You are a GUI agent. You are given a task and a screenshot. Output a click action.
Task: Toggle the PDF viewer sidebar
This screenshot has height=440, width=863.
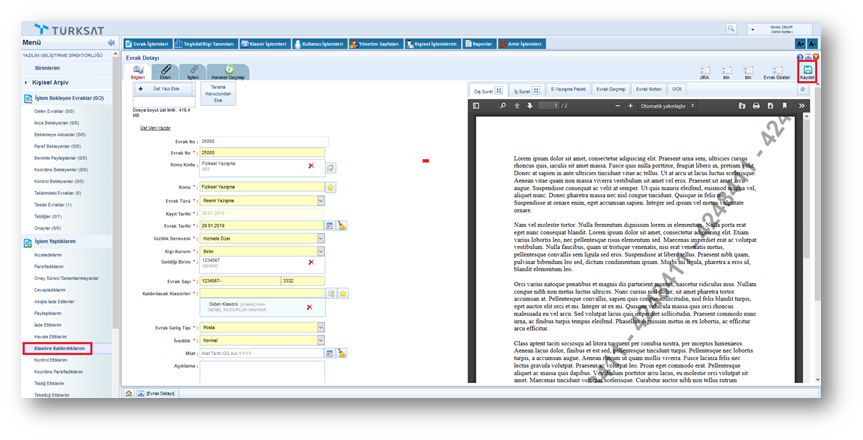tap(477, 105)
